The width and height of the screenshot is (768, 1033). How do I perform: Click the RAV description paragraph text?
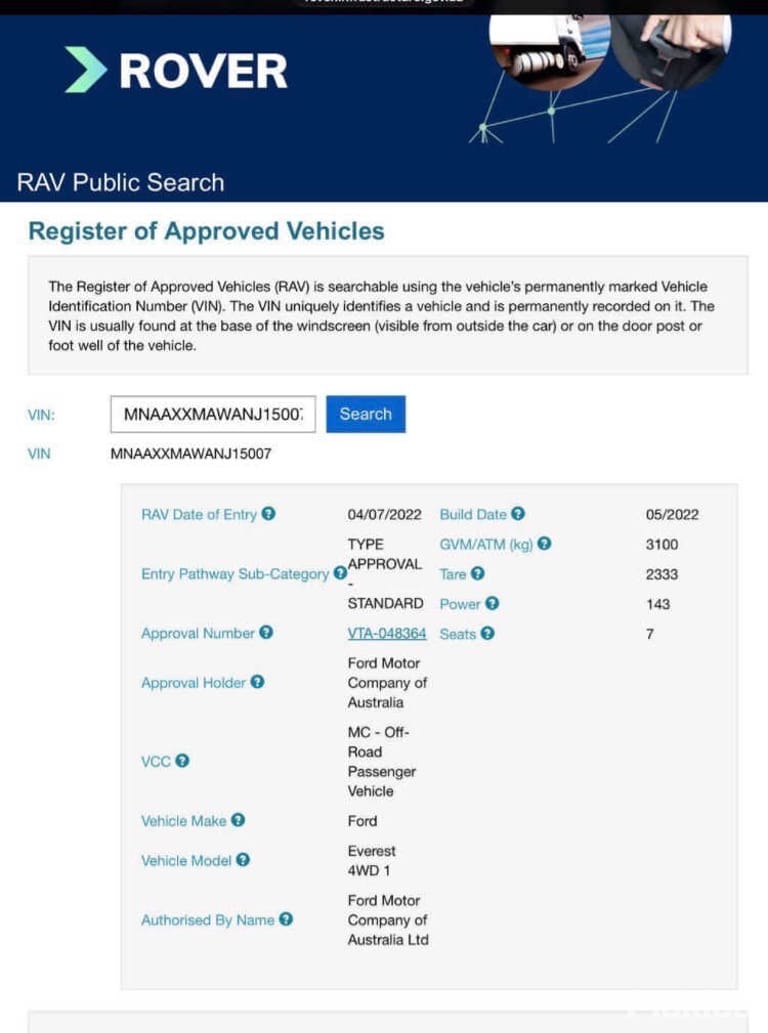click(382, 316)
